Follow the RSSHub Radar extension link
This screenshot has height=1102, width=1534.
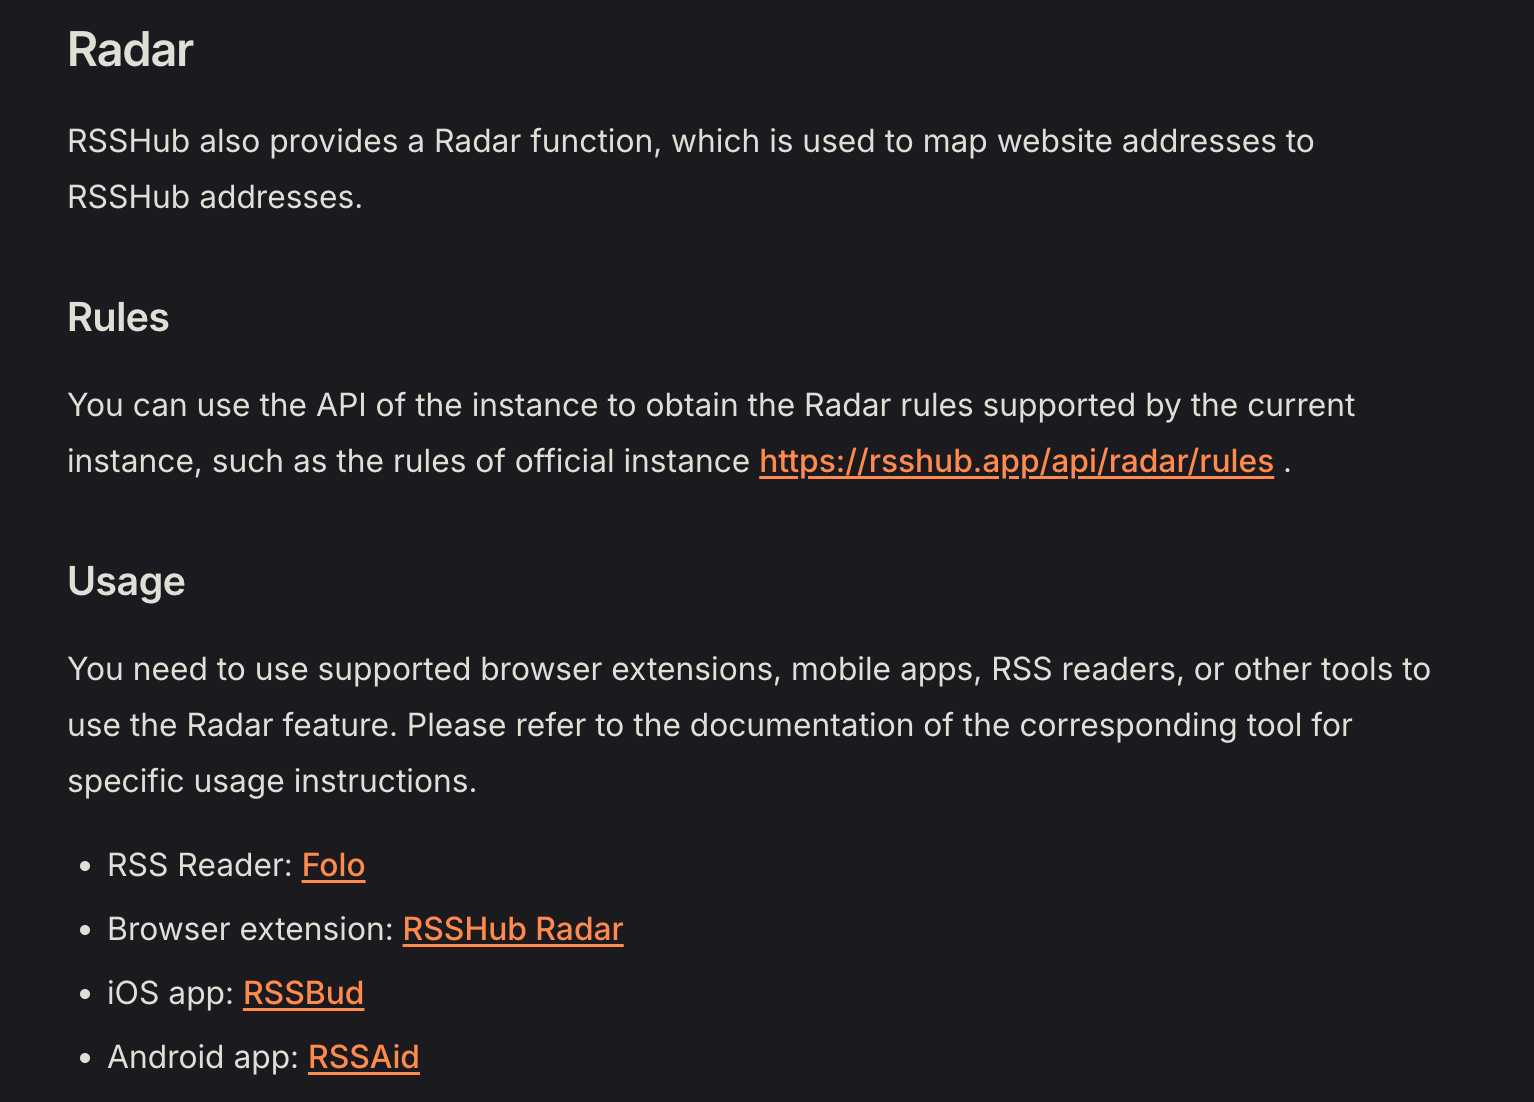pos(513,929)
